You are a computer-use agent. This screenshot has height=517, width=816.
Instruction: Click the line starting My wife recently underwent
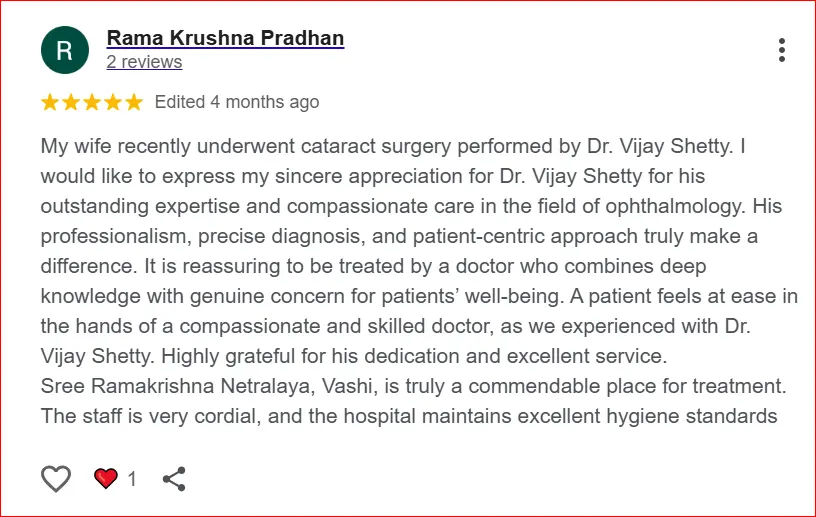pos(393,146)
